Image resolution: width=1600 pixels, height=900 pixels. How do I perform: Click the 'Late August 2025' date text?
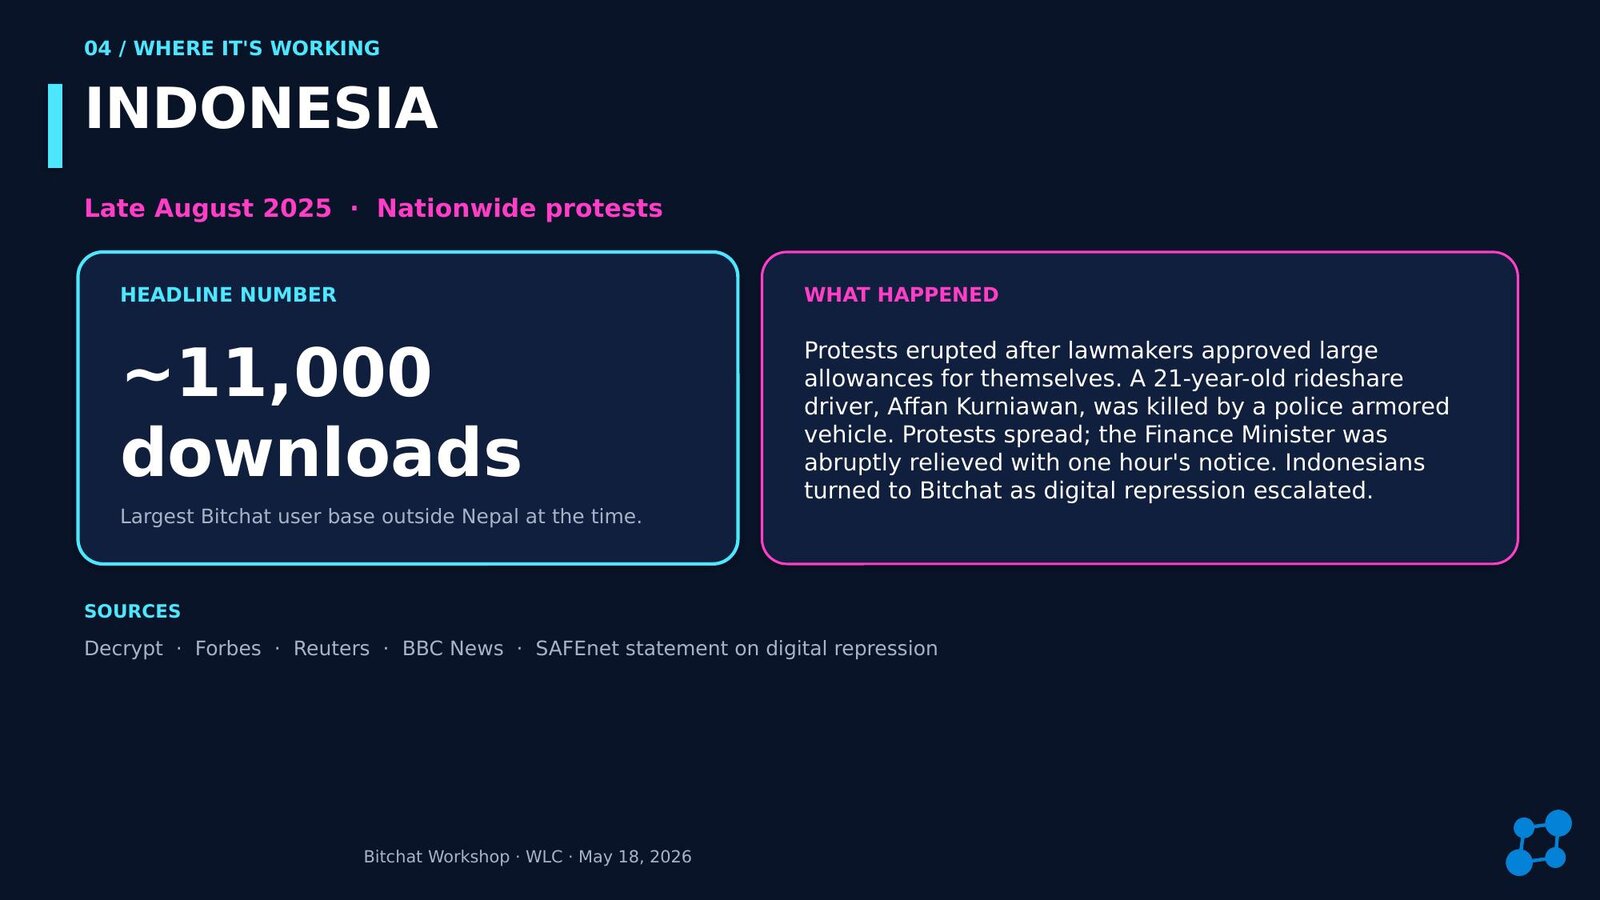click(x=208, y=208)
